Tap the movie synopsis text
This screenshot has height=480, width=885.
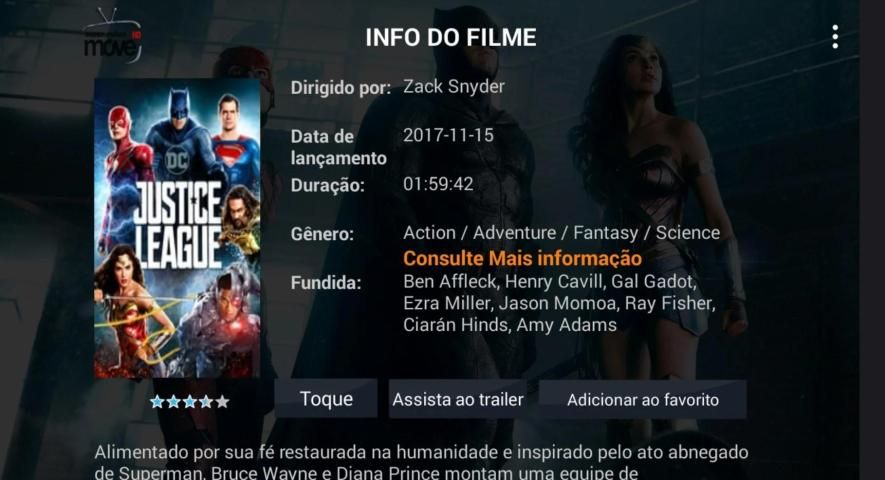pyautogui.click(x=422, y=462)
